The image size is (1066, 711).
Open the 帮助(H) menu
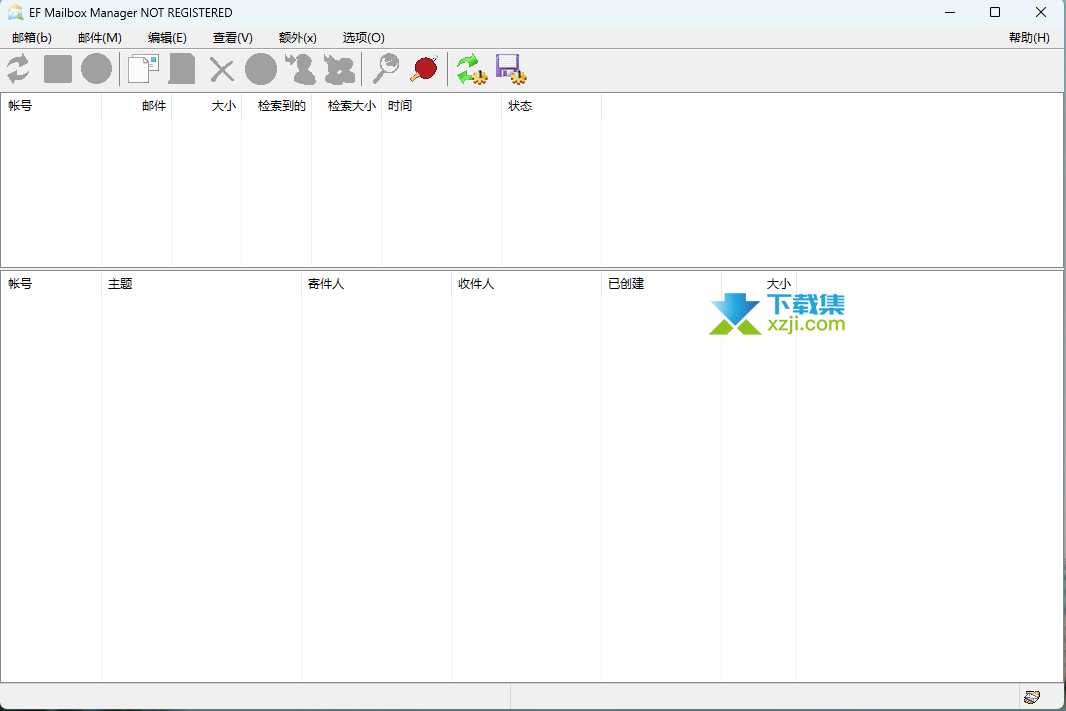[1029, 38]
